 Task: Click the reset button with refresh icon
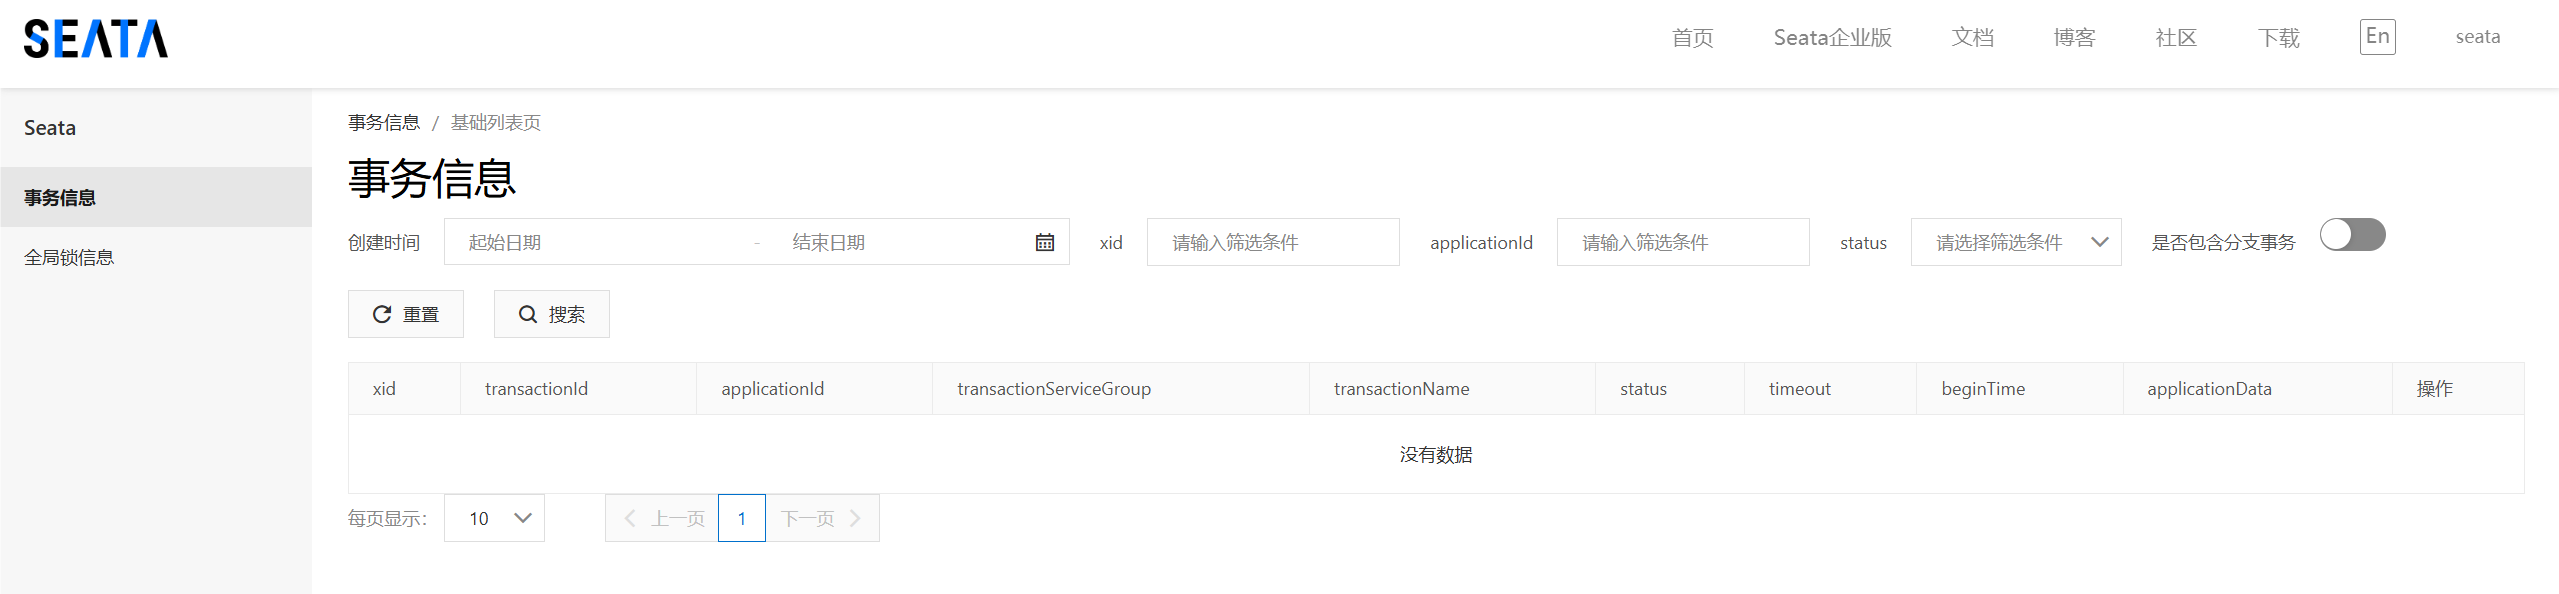(406, 314)
